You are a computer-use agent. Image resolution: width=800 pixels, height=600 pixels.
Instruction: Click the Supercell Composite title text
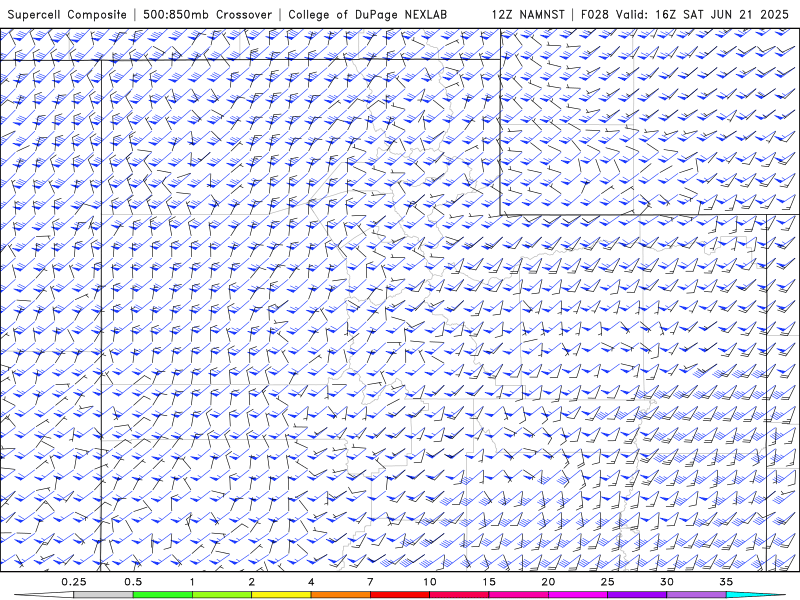point(67,14)
